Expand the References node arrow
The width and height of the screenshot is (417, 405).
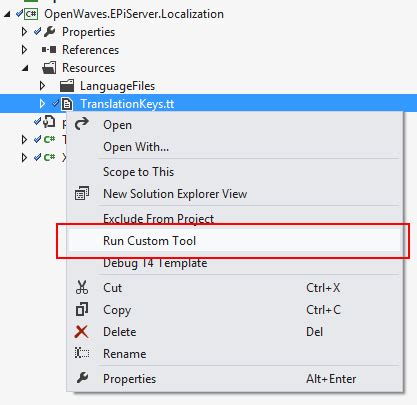pyautogui.click(x=24, y=50)
